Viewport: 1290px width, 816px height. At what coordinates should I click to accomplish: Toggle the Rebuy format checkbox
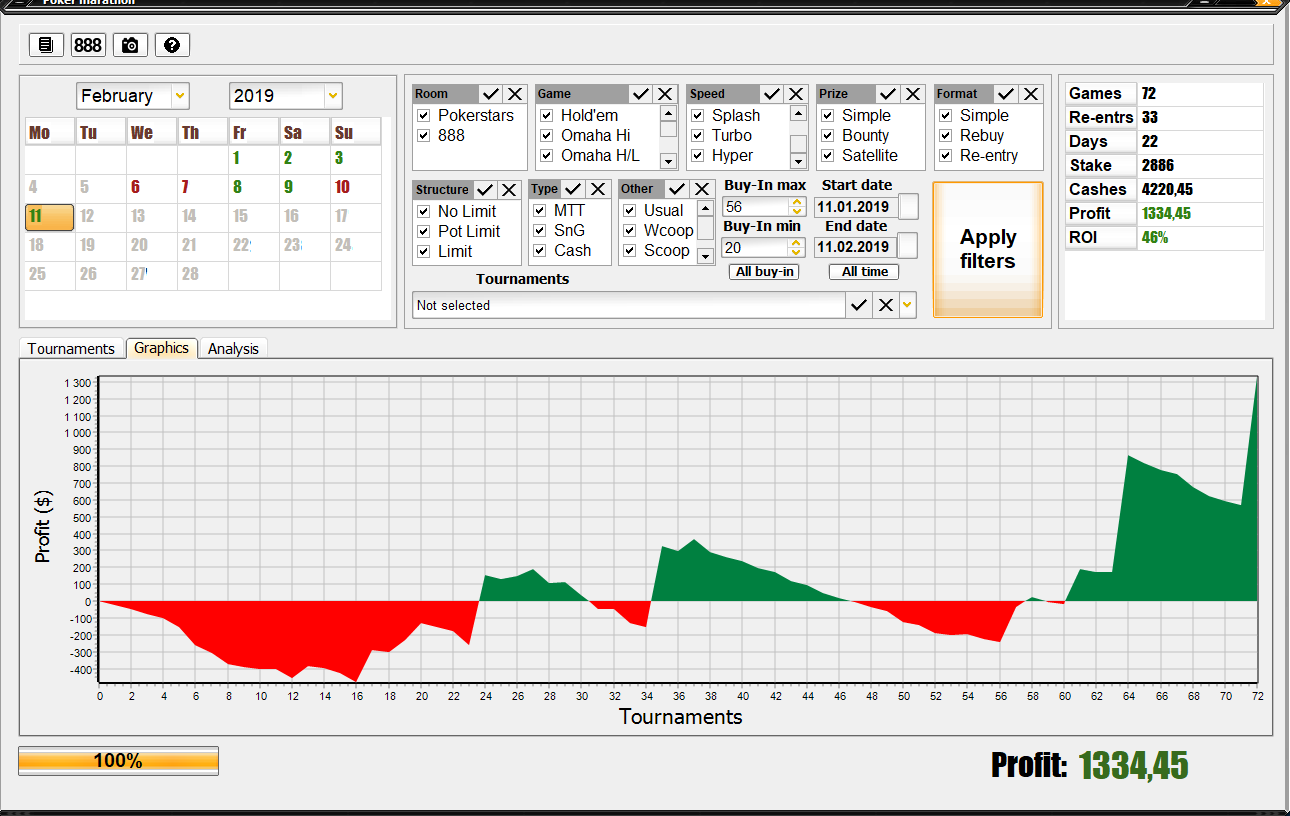pos(946,136)
